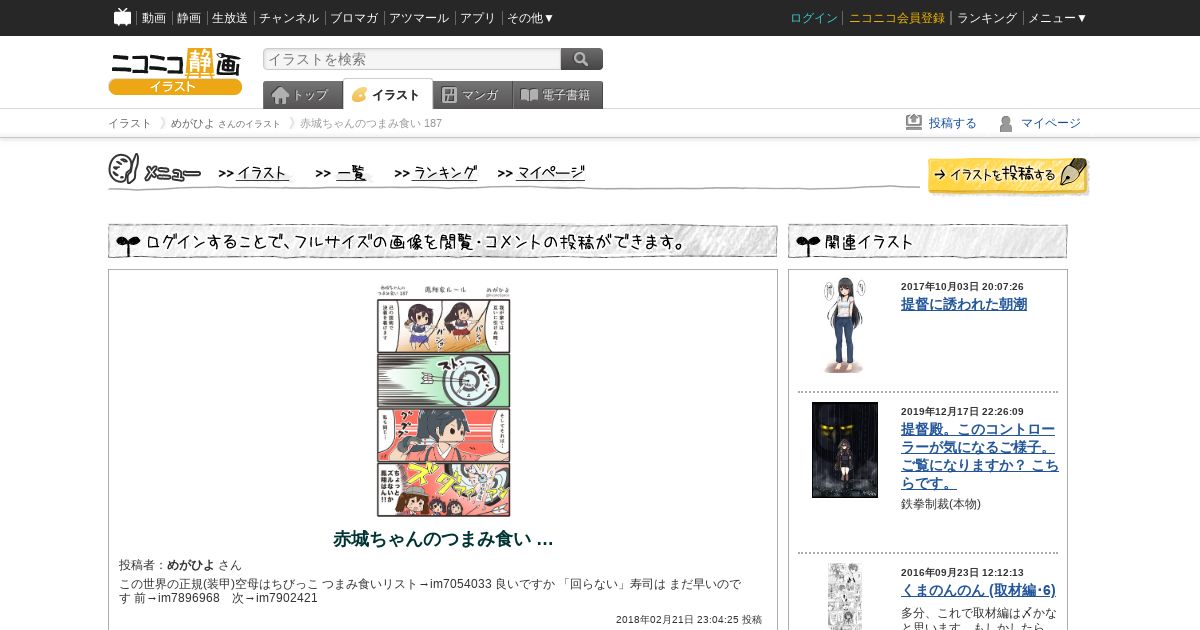Click date text 2018年02月21日 23:04:25 投稿
1200x630 pixels.
pyautogui.click(x=689, y=620)
